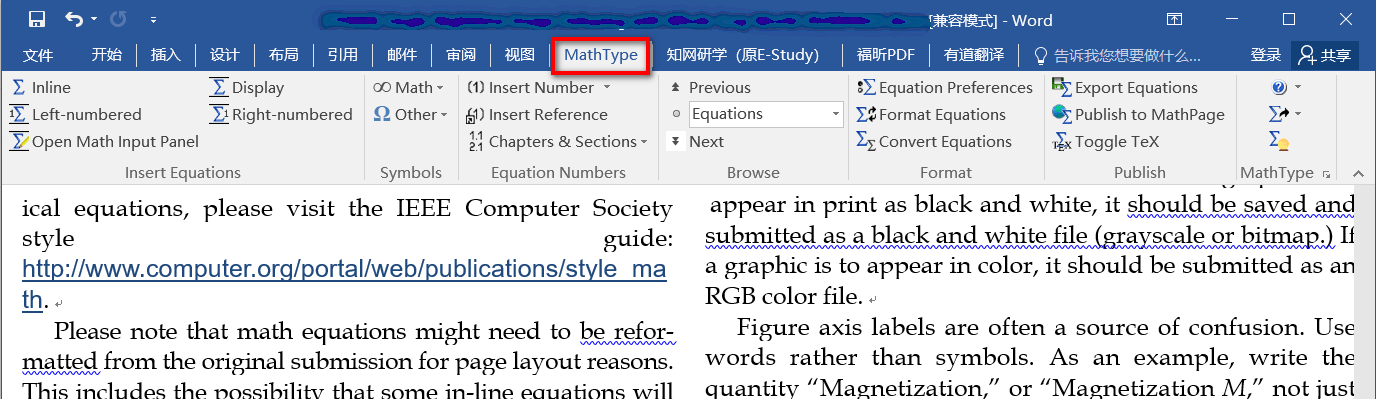Switch to the MathType ribbon tab
The height and width of the screenshot is (399, 1376).
click(x=601, y=55)
